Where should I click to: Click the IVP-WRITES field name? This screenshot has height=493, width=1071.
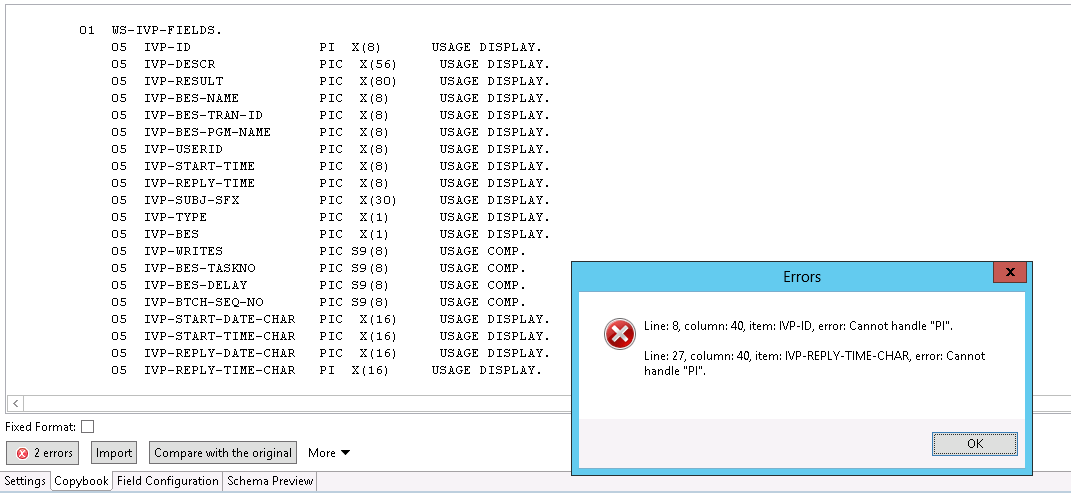tap(184, 251)
